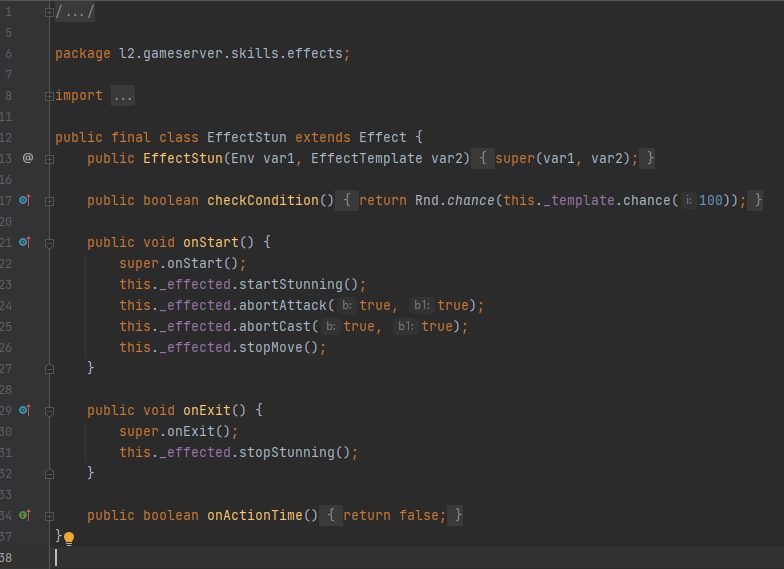The height and width of the screenshot is (569, 784).
Task: Click the _template field reference
Action: click(578, 200)
